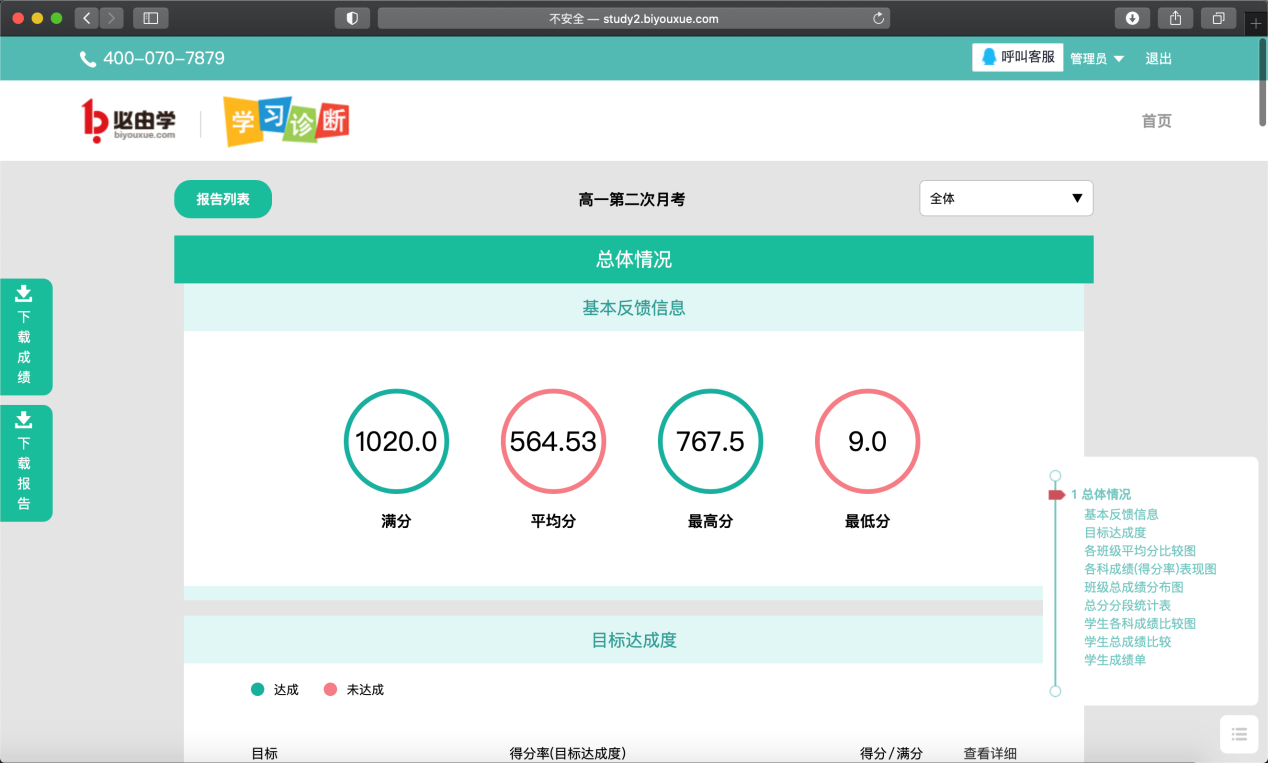1268x763 pixels.
Task: Click 退出 to log out
Action: click(x=1158, y=59)
